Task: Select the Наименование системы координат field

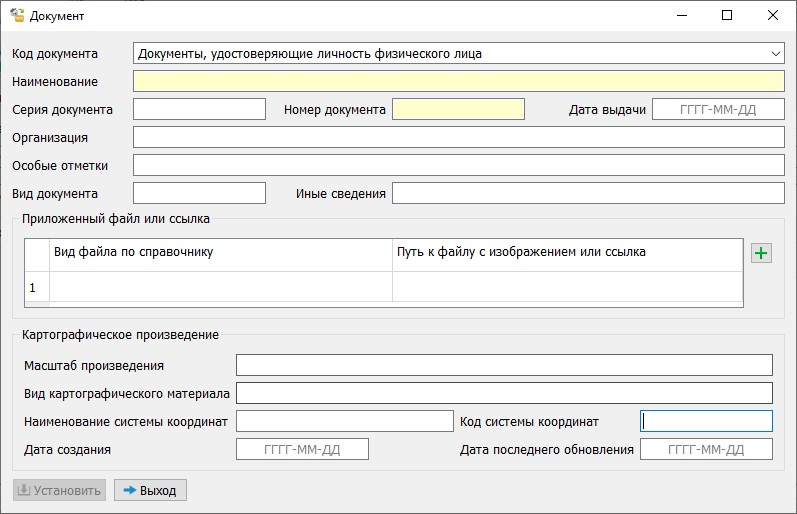Action: coord(344,421)
